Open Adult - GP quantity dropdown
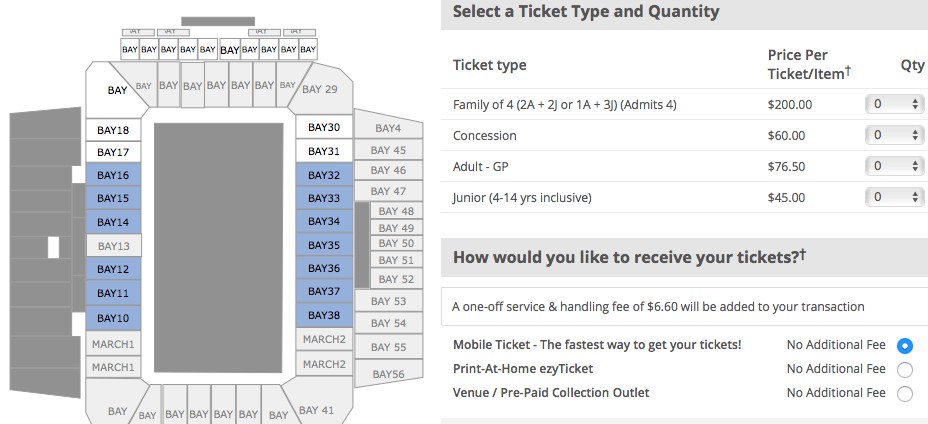The image size is (928, 424). (x=894, y=166)
